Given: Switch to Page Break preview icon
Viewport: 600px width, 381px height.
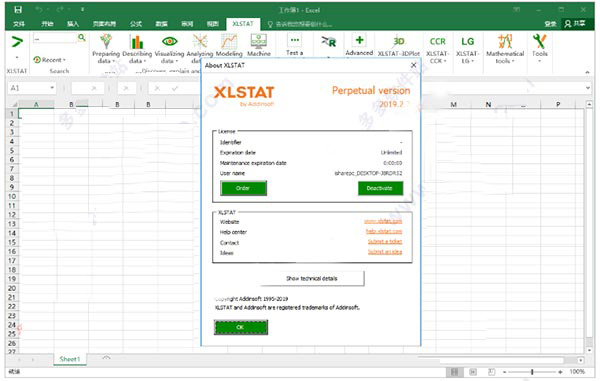Looking at the screenshot, I should point(491,371).
